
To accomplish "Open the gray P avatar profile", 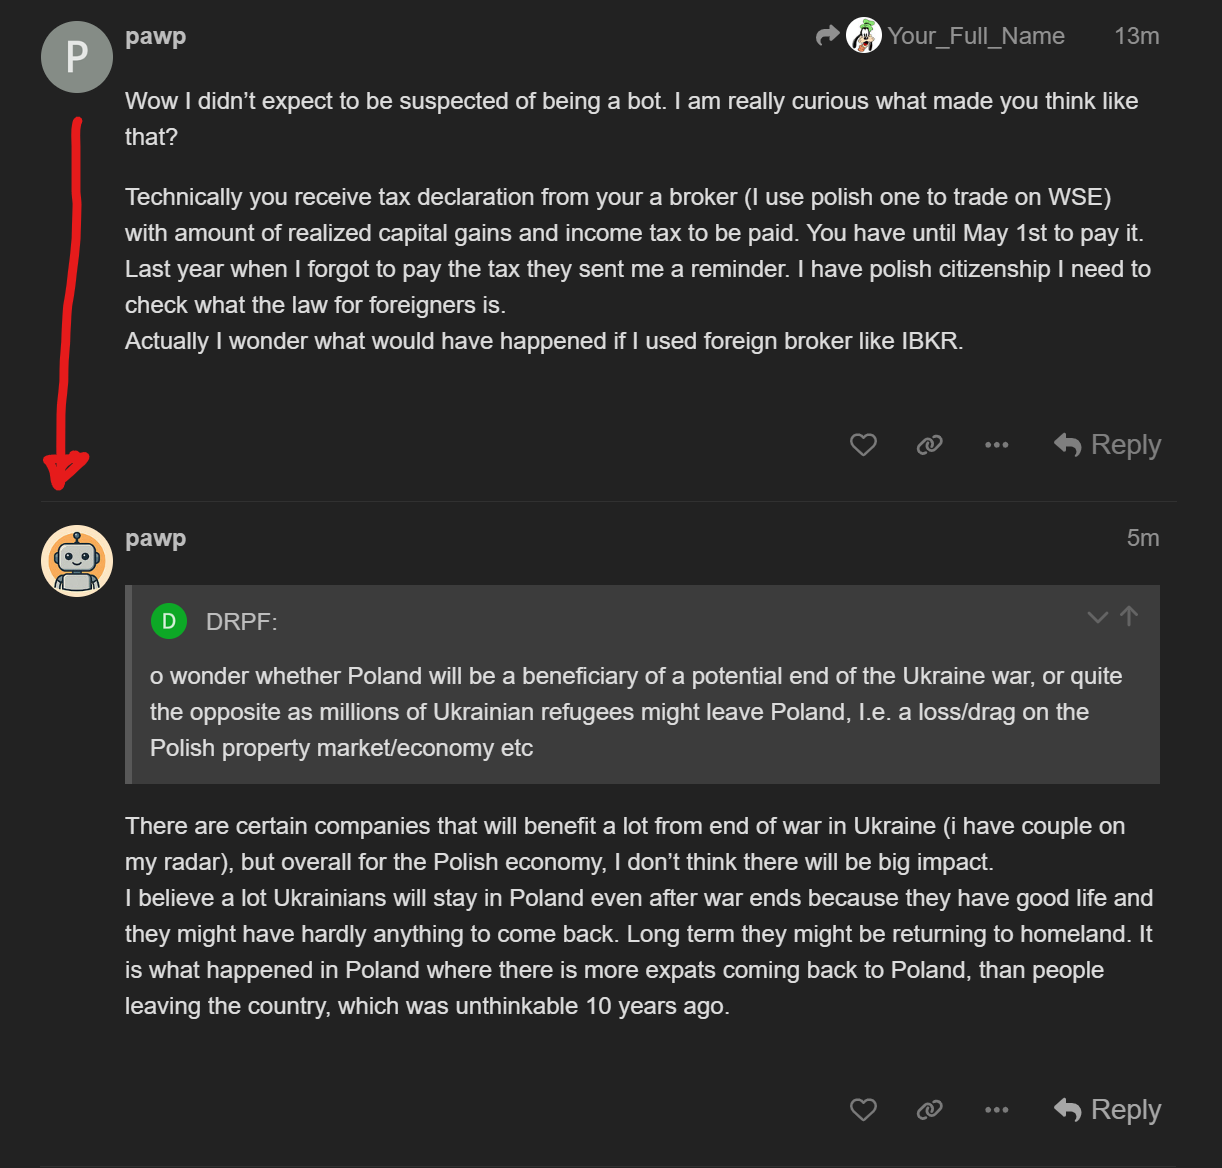I will pyautogui.click(x=77, y=57).
